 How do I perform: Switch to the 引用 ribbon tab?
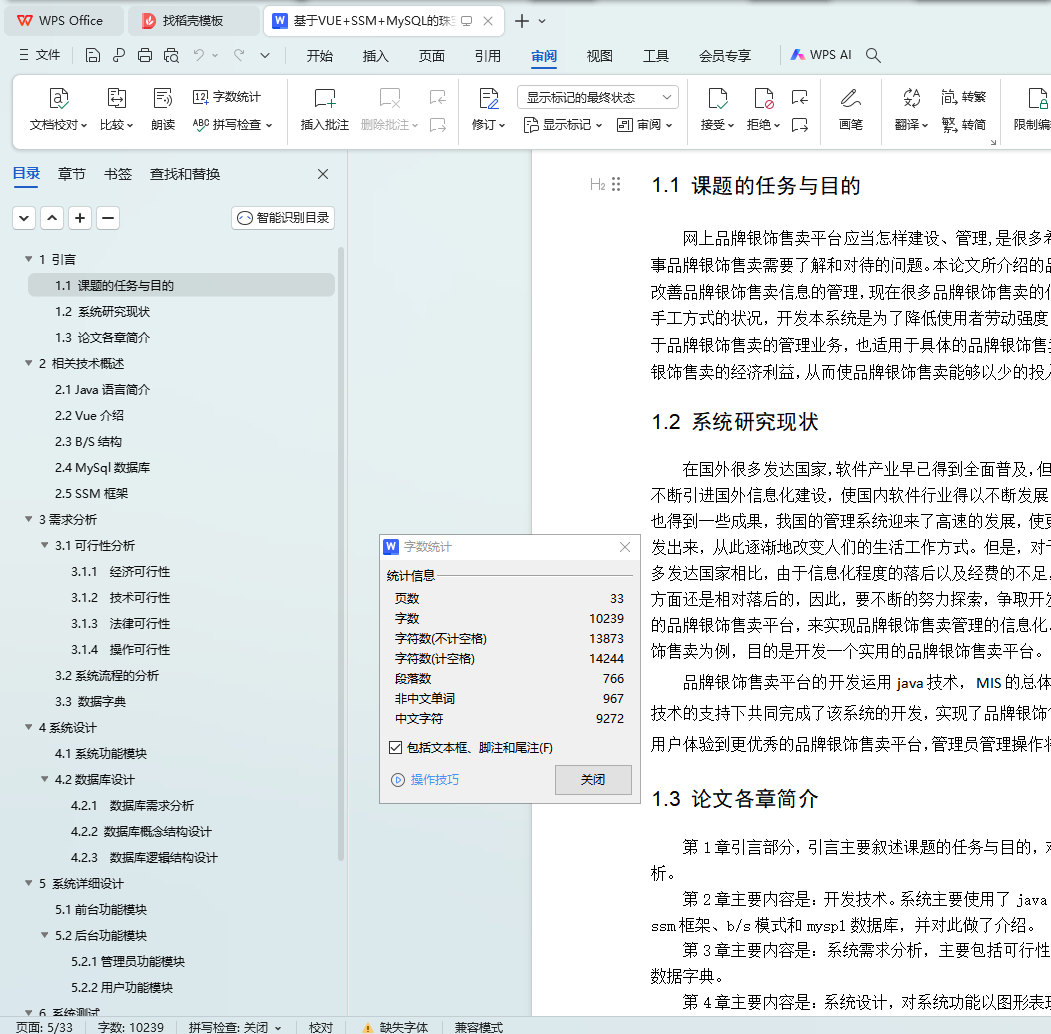488,56
